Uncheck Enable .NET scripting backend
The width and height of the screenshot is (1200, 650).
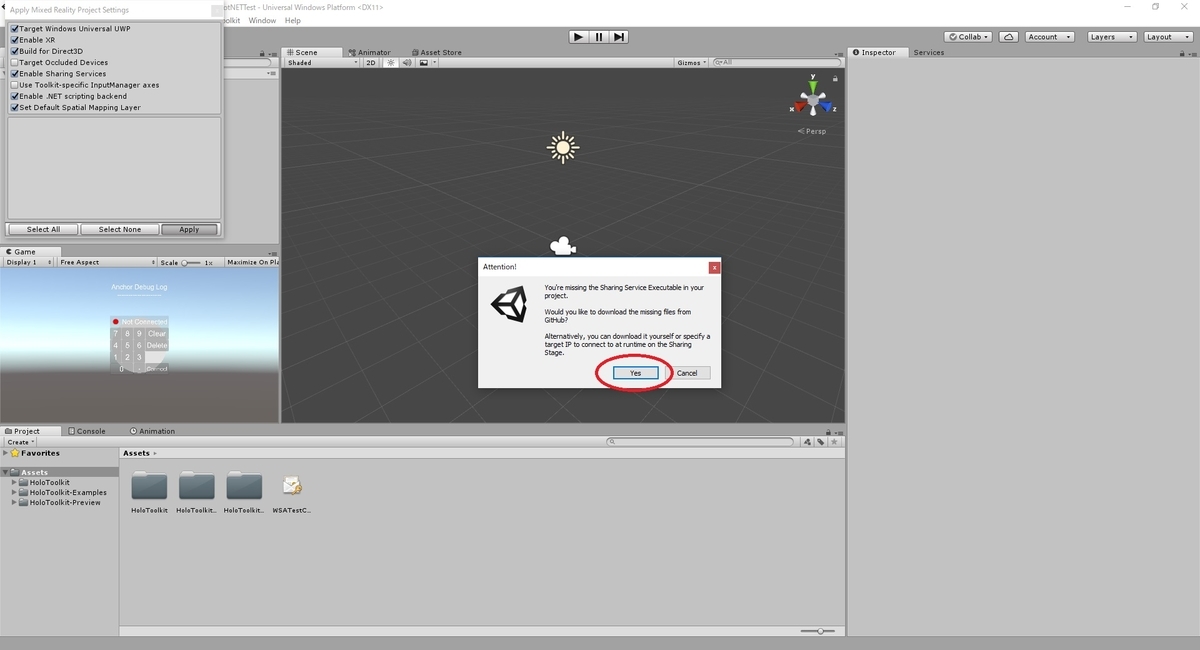click(x=15, y=96)
